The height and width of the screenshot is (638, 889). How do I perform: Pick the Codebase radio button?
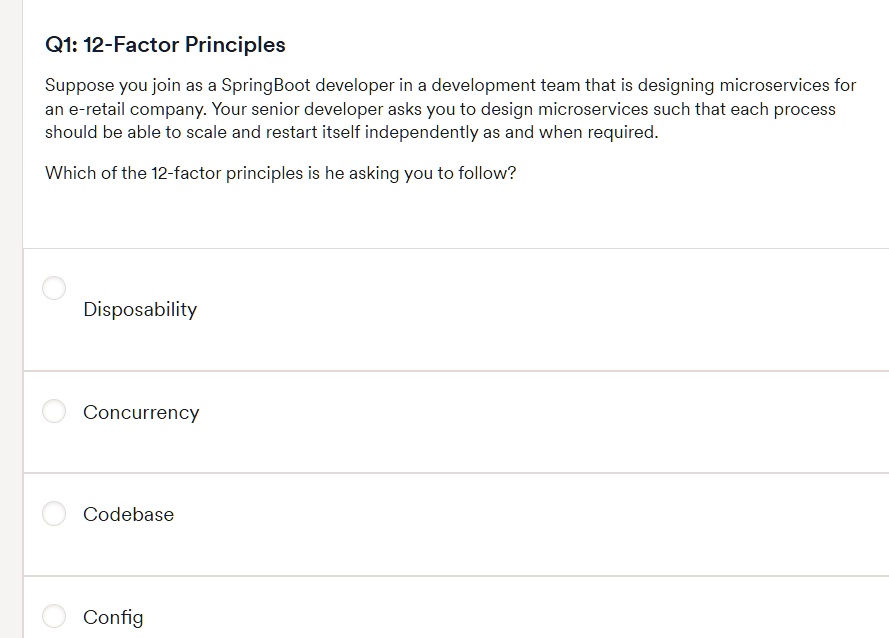[54, 513]
